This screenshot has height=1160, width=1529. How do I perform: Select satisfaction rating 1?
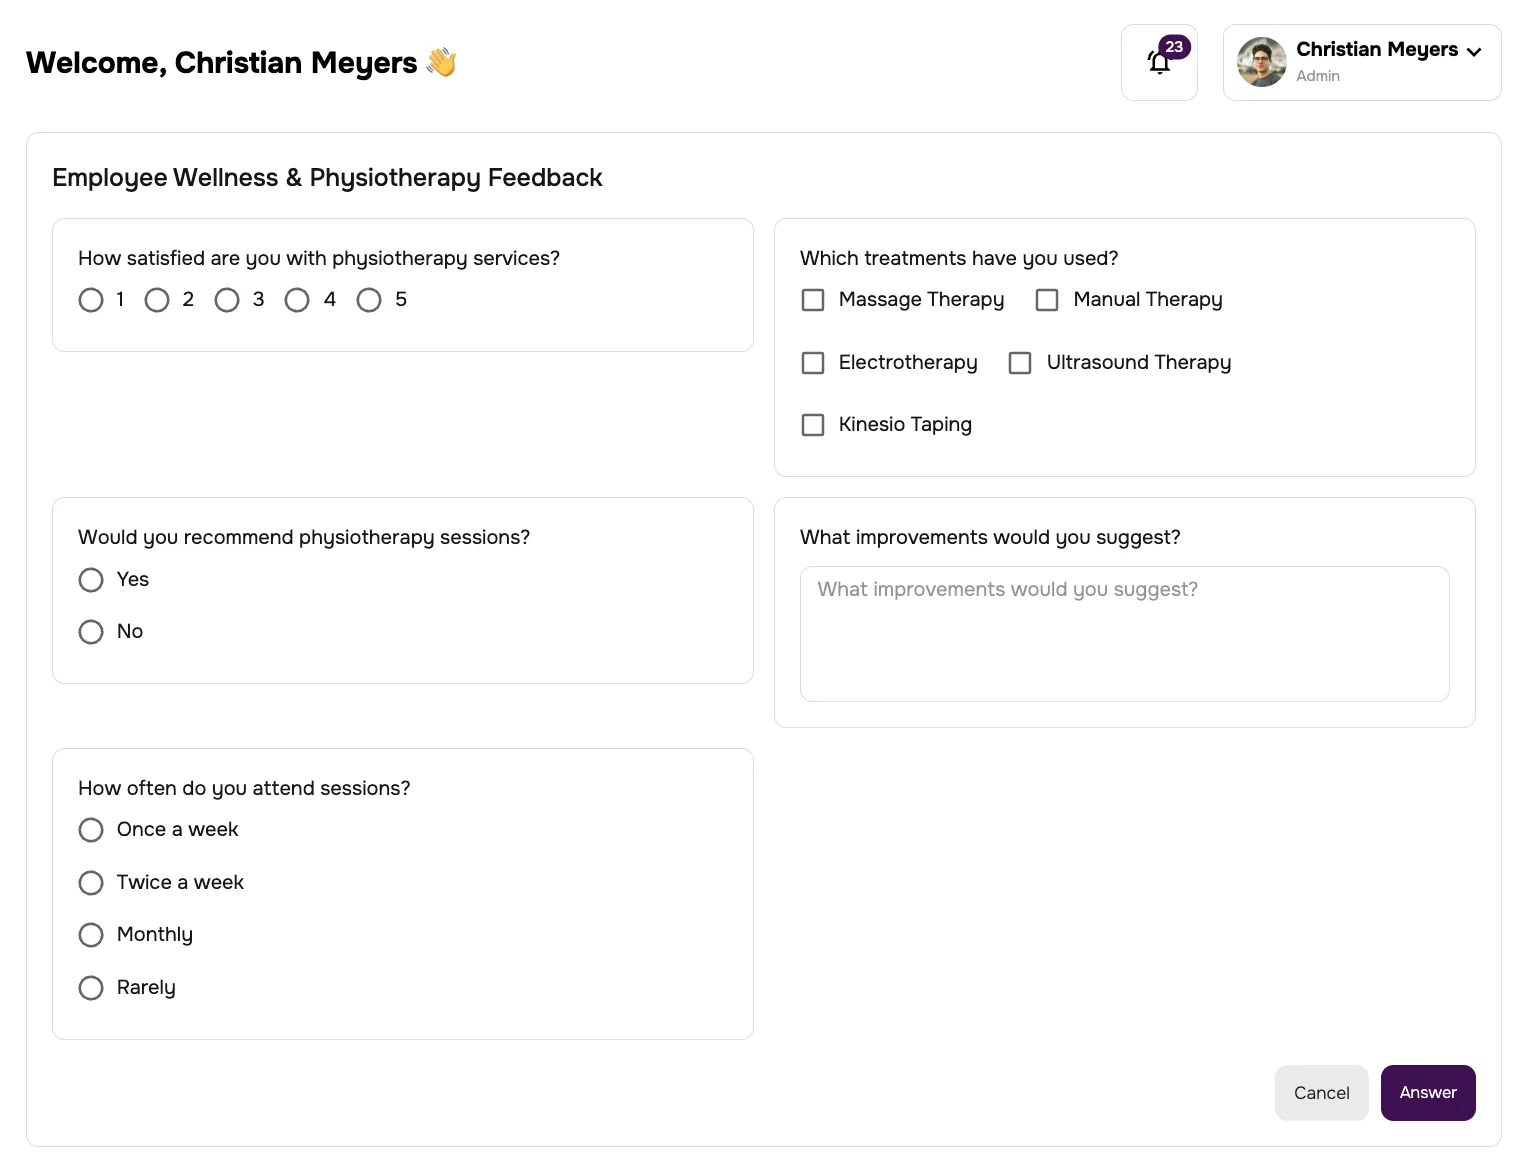pos(91,299)
